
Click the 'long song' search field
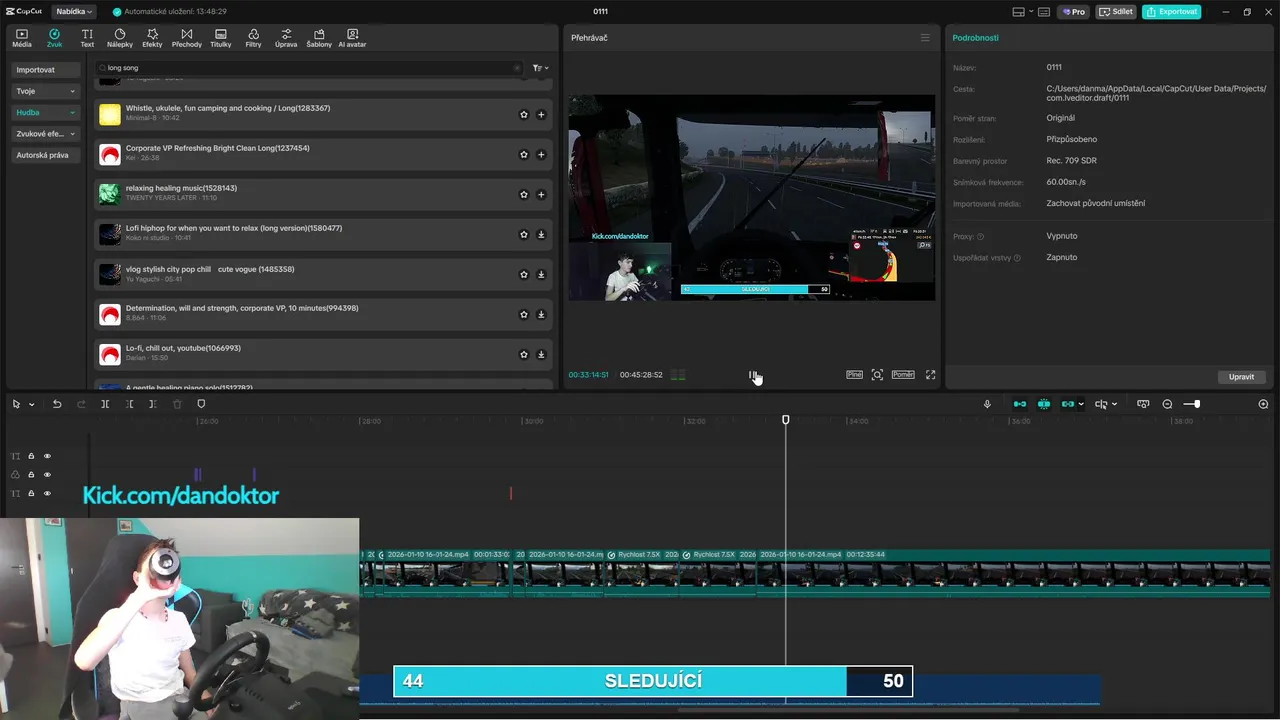click(x=309, y=68)
